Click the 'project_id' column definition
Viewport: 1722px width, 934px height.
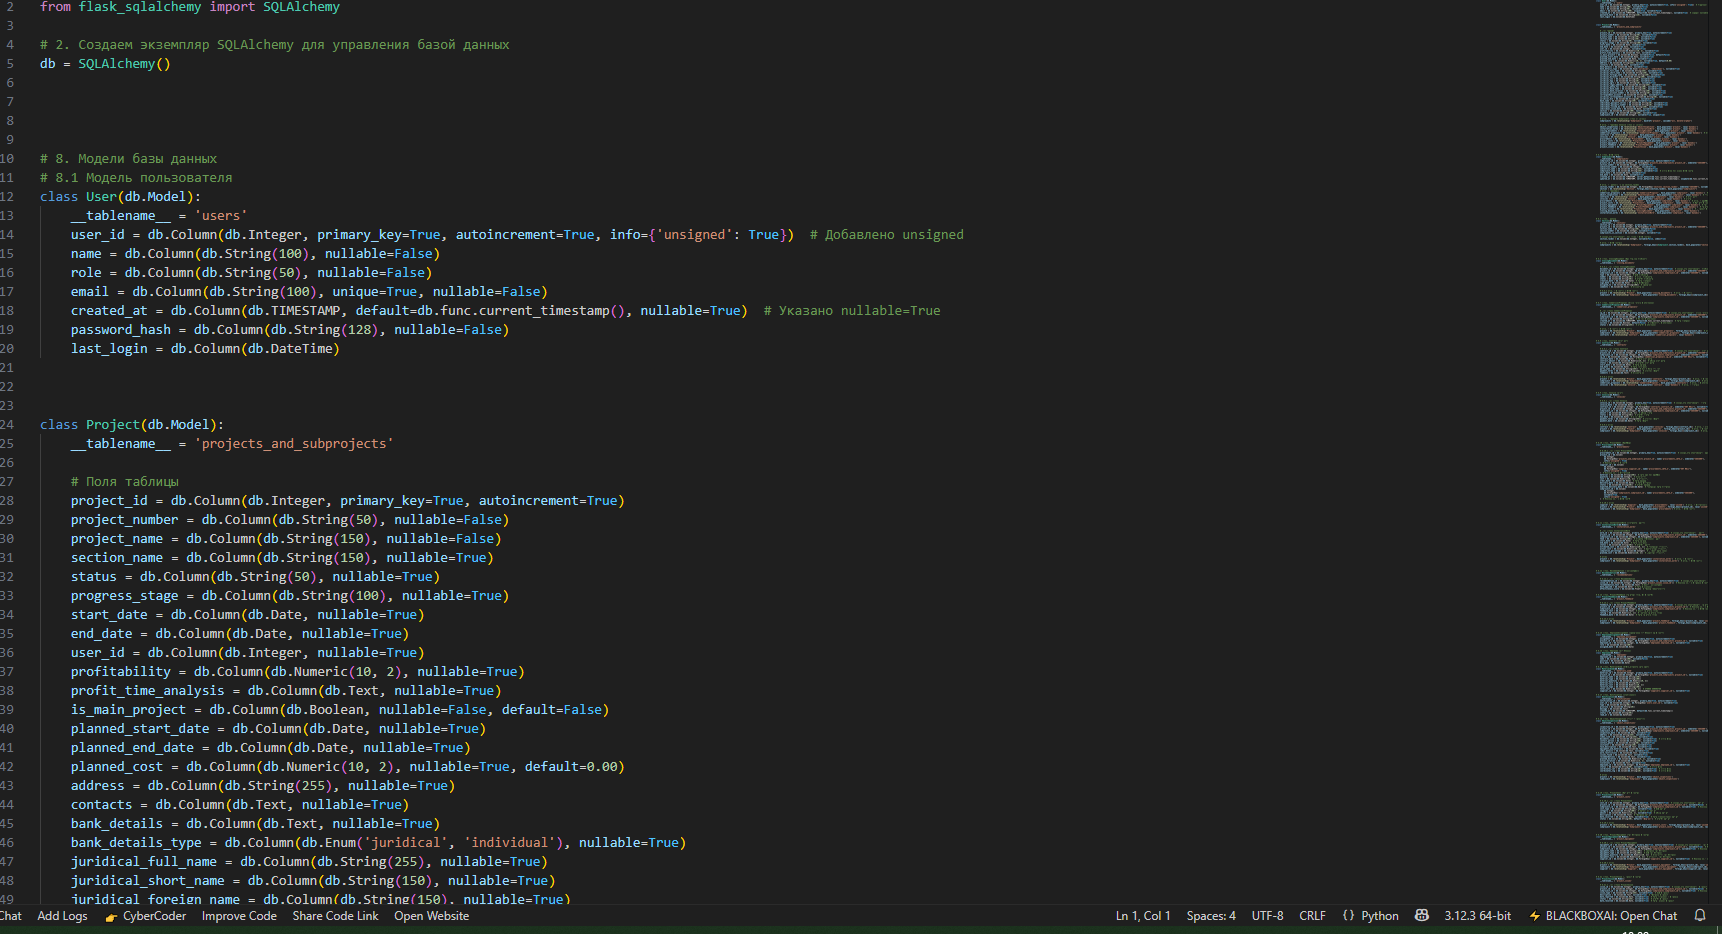pyautogui.click(x=347, y=501)
